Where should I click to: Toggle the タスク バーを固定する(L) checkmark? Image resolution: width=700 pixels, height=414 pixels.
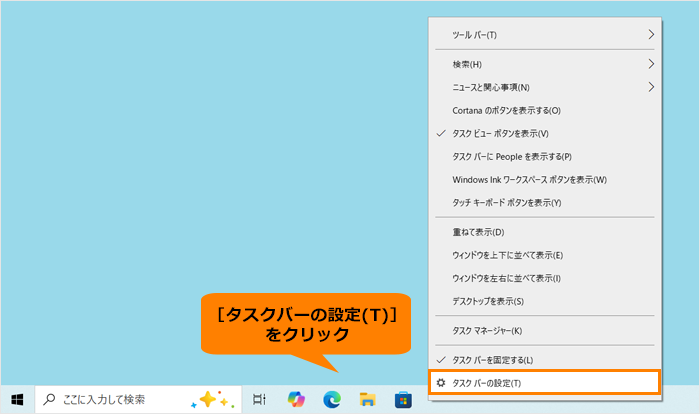pos(441,360)
